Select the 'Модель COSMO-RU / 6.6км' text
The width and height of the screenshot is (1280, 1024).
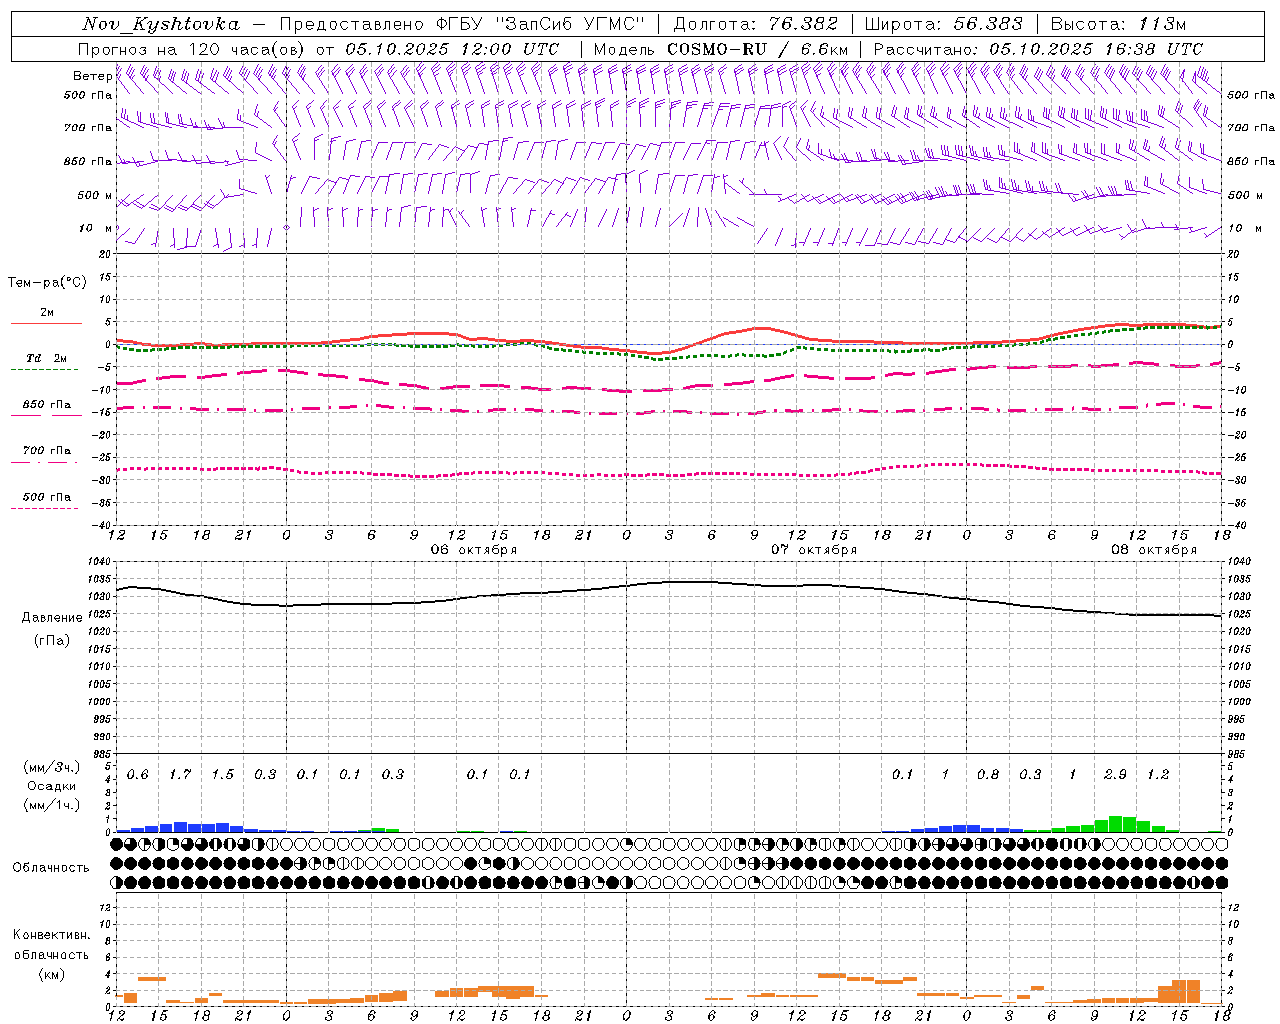pyautogui.click(x=720, y=49)
